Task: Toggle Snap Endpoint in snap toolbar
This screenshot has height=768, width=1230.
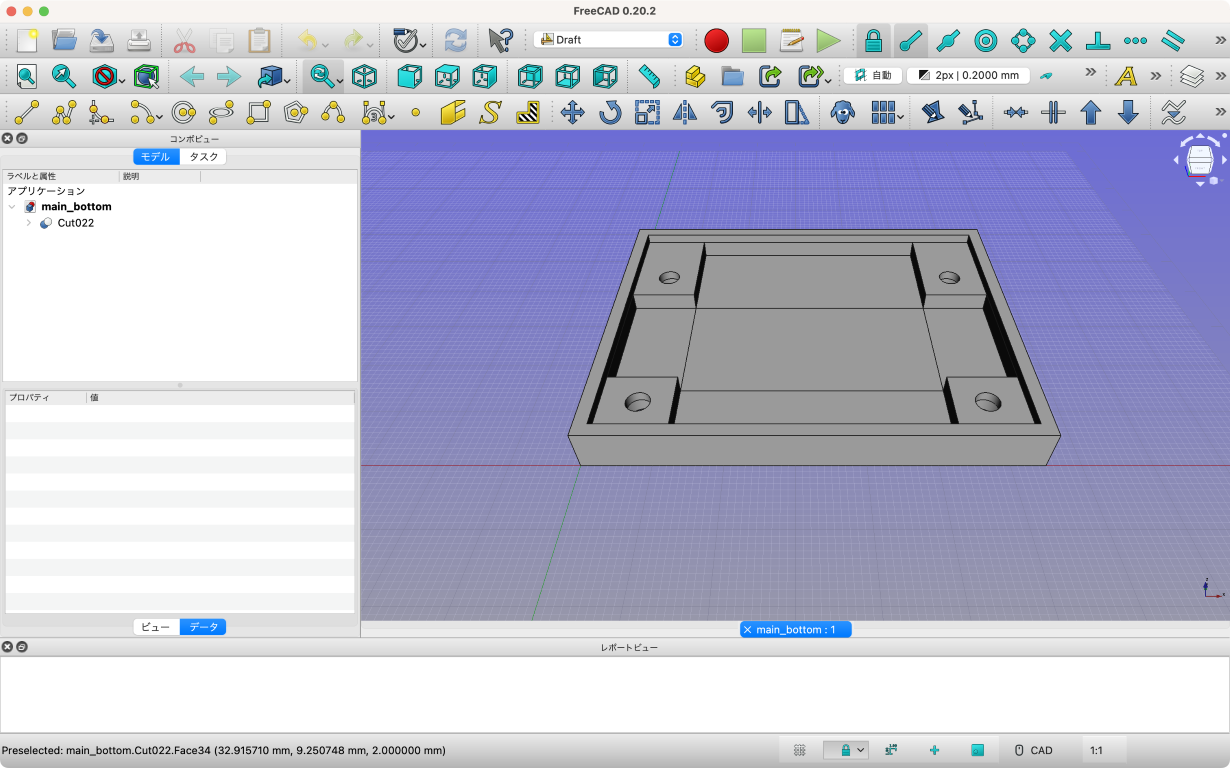Action: tap(910, 40)
